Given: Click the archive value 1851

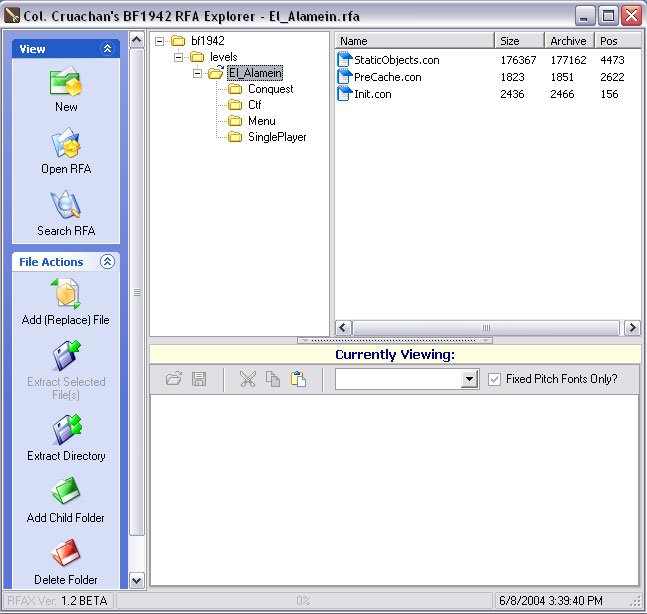Looking at the screenshot, I should tap(562, 77).
